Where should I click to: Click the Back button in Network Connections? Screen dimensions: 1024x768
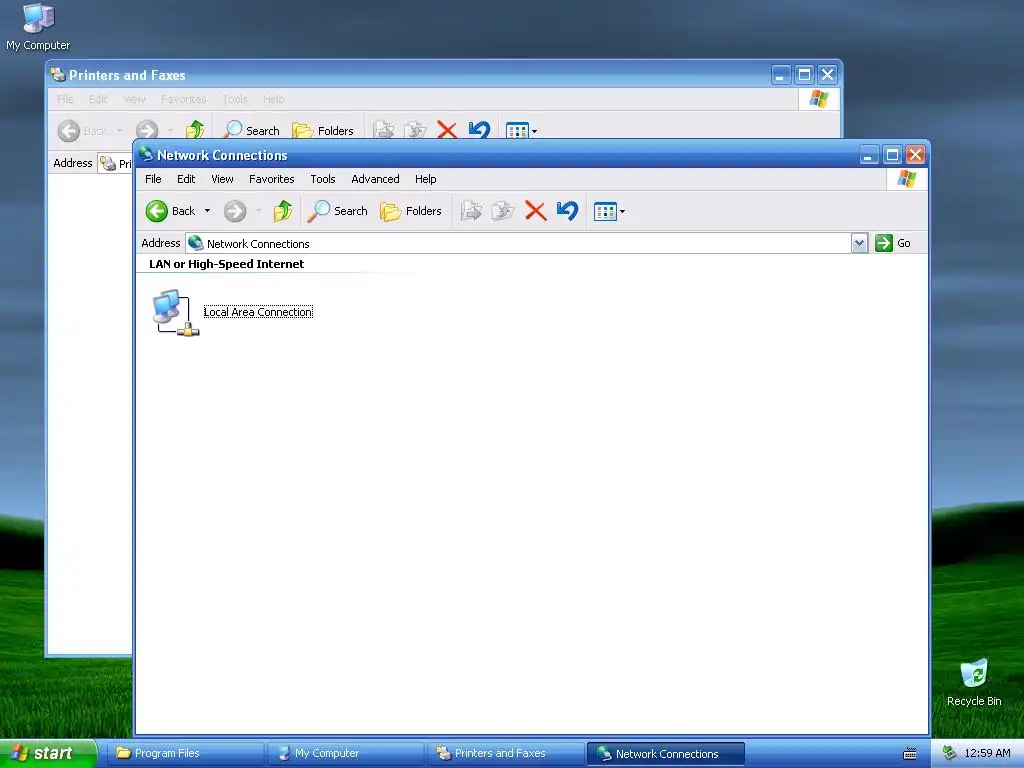pos(170,211)
